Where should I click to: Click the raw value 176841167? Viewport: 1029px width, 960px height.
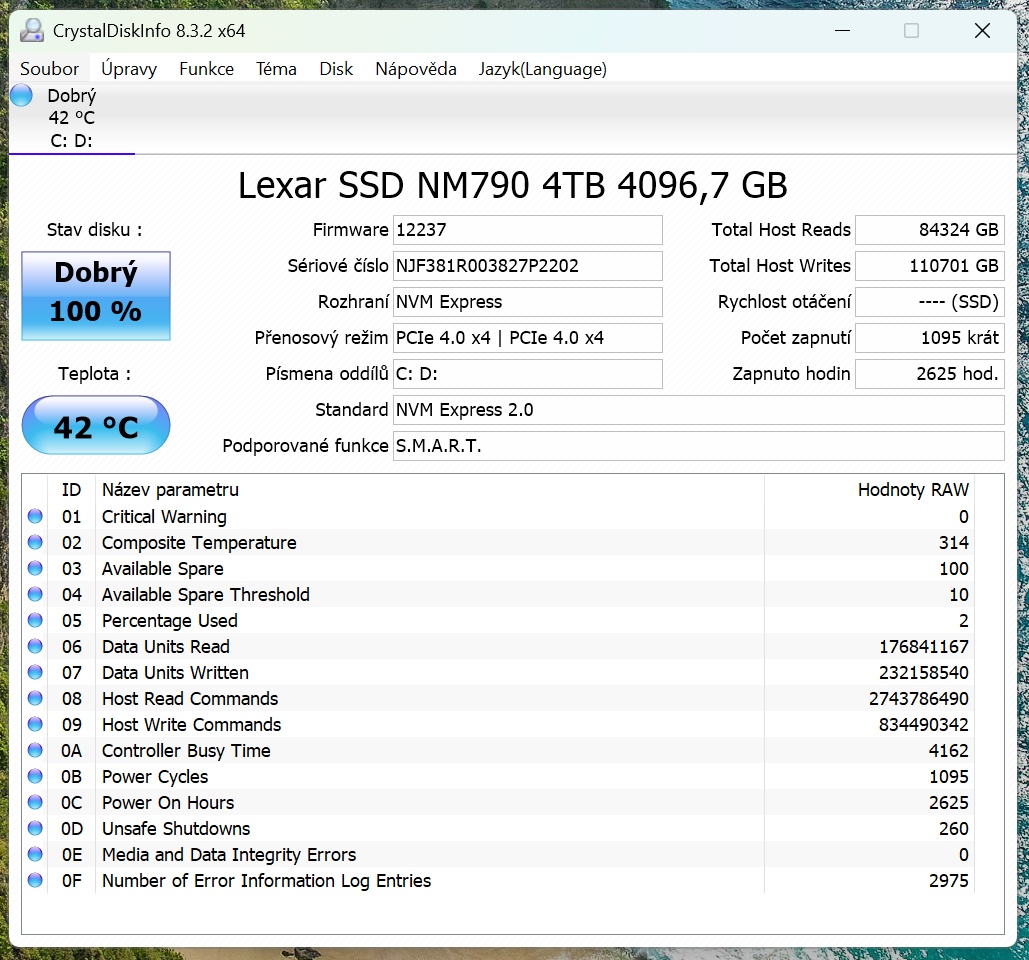click(x=923, y=647)
